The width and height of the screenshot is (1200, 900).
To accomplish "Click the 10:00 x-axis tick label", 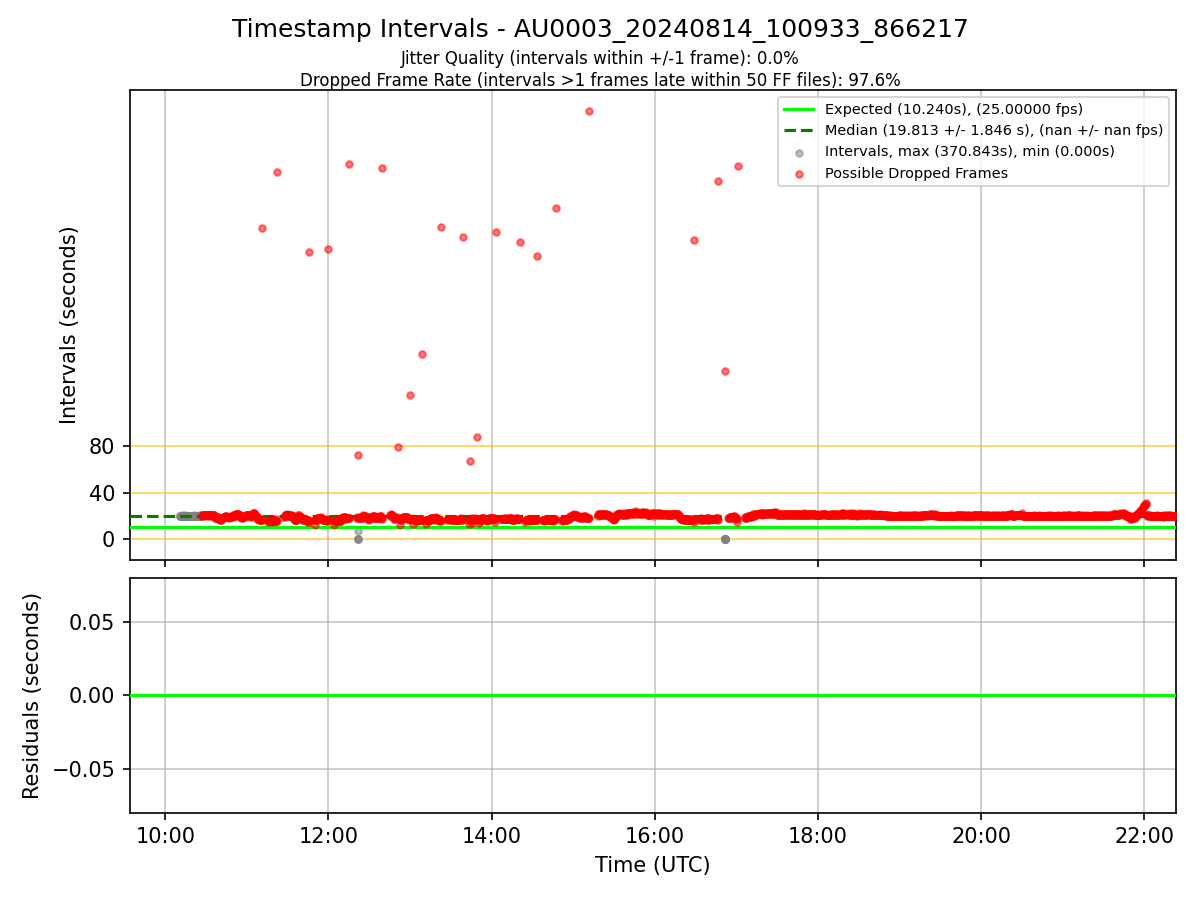I will tap(165, 835).
